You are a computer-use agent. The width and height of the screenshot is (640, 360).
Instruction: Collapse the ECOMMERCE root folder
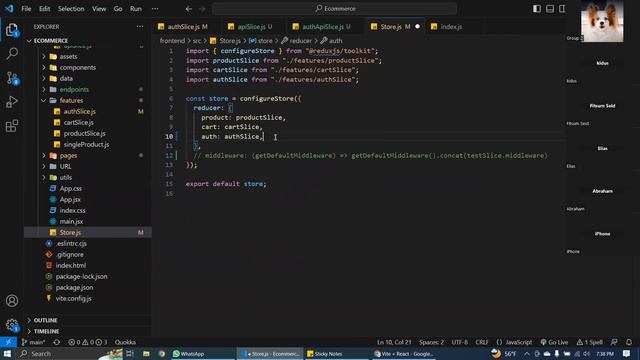[51, 41]
